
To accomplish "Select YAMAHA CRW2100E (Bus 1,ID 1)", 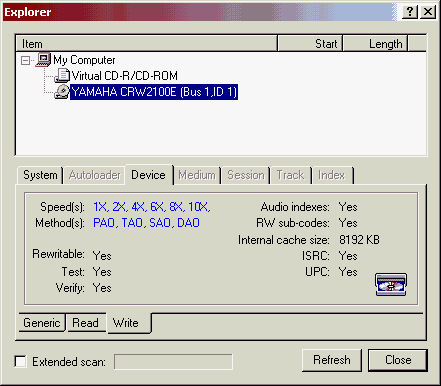I will [154, 92].
